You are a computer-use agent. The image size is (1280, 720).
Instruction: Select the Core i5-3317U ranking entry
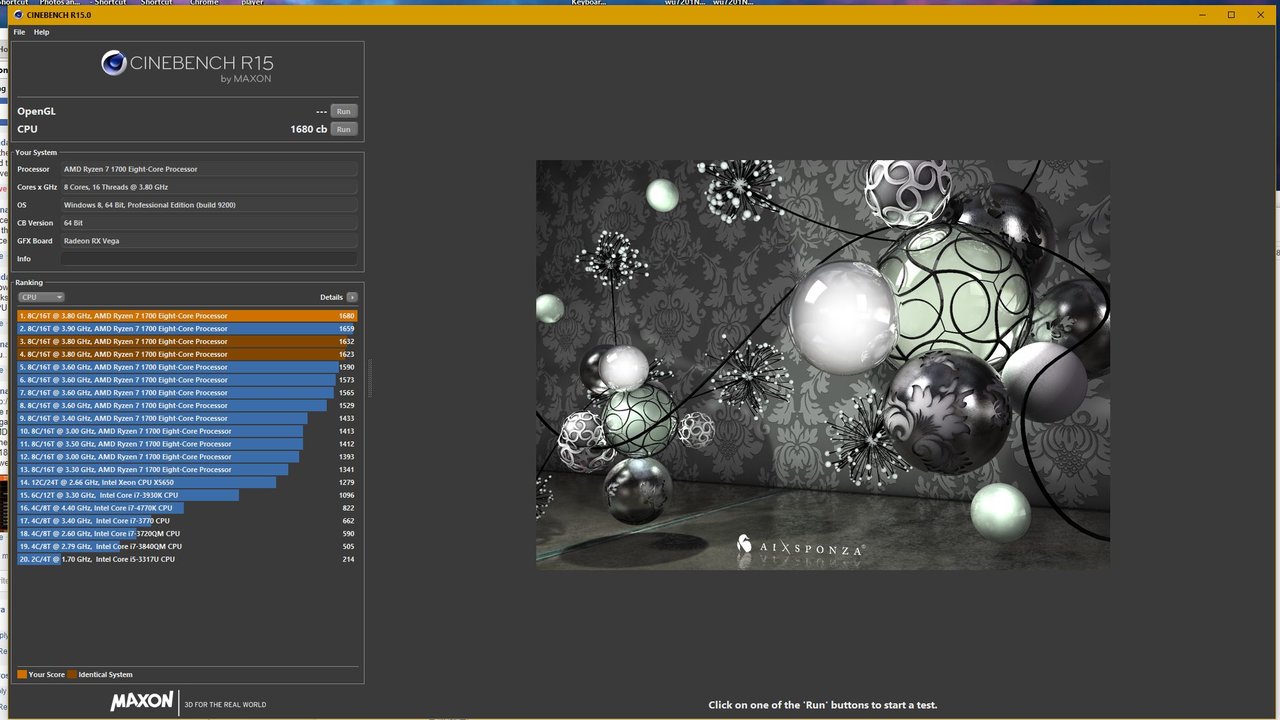187,559
